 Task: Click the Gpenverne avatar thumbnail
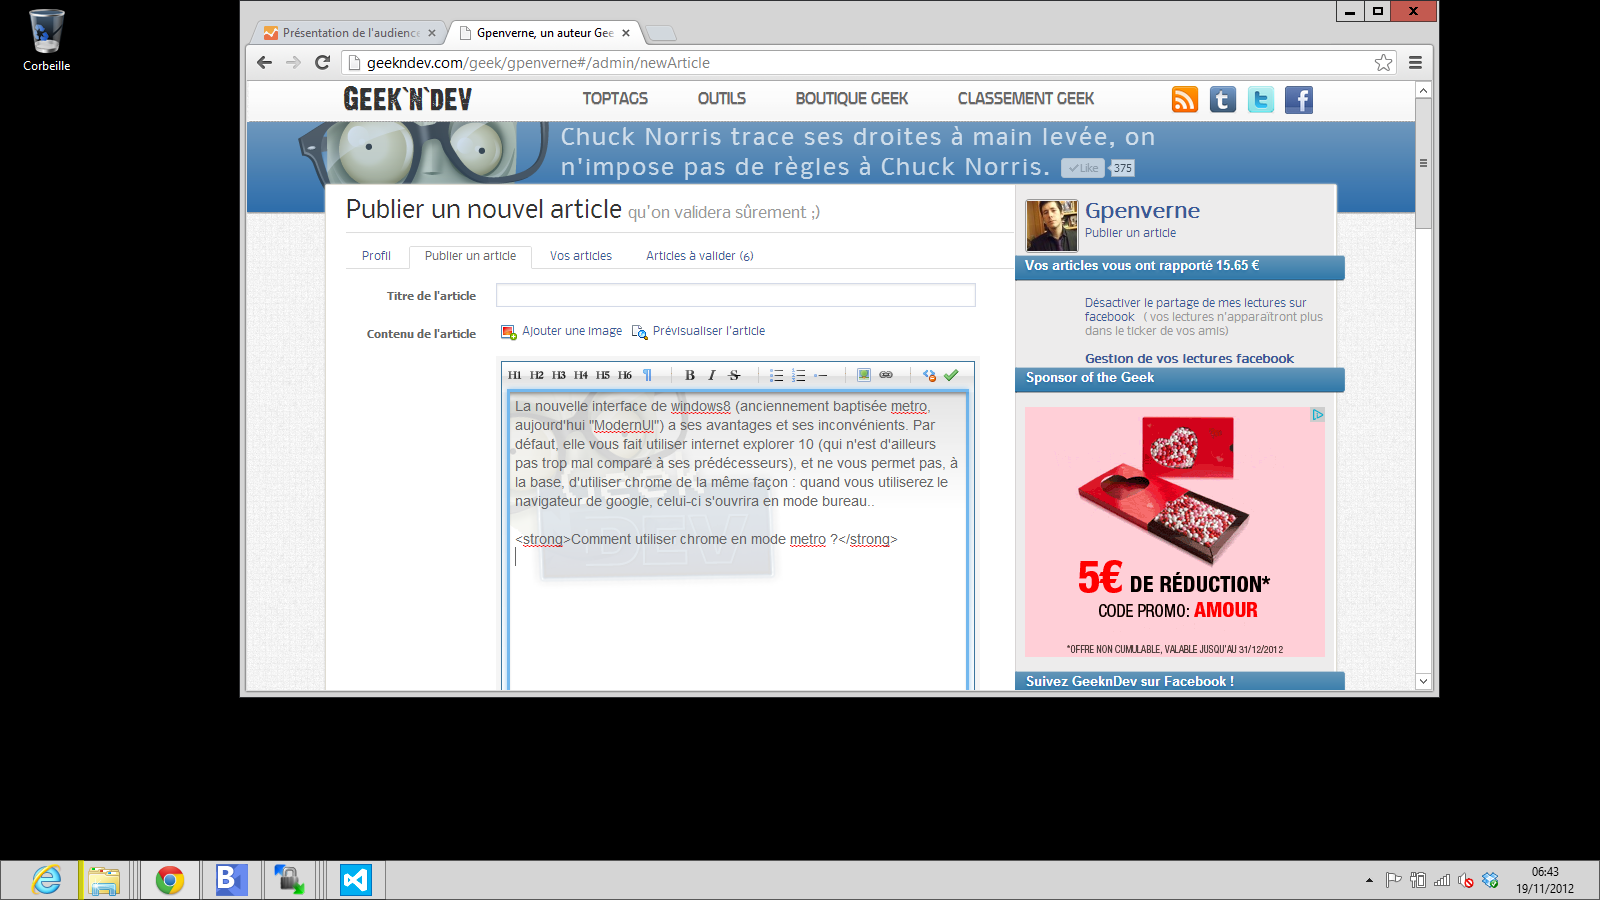pyautogui.click(x=1052, y=225)
